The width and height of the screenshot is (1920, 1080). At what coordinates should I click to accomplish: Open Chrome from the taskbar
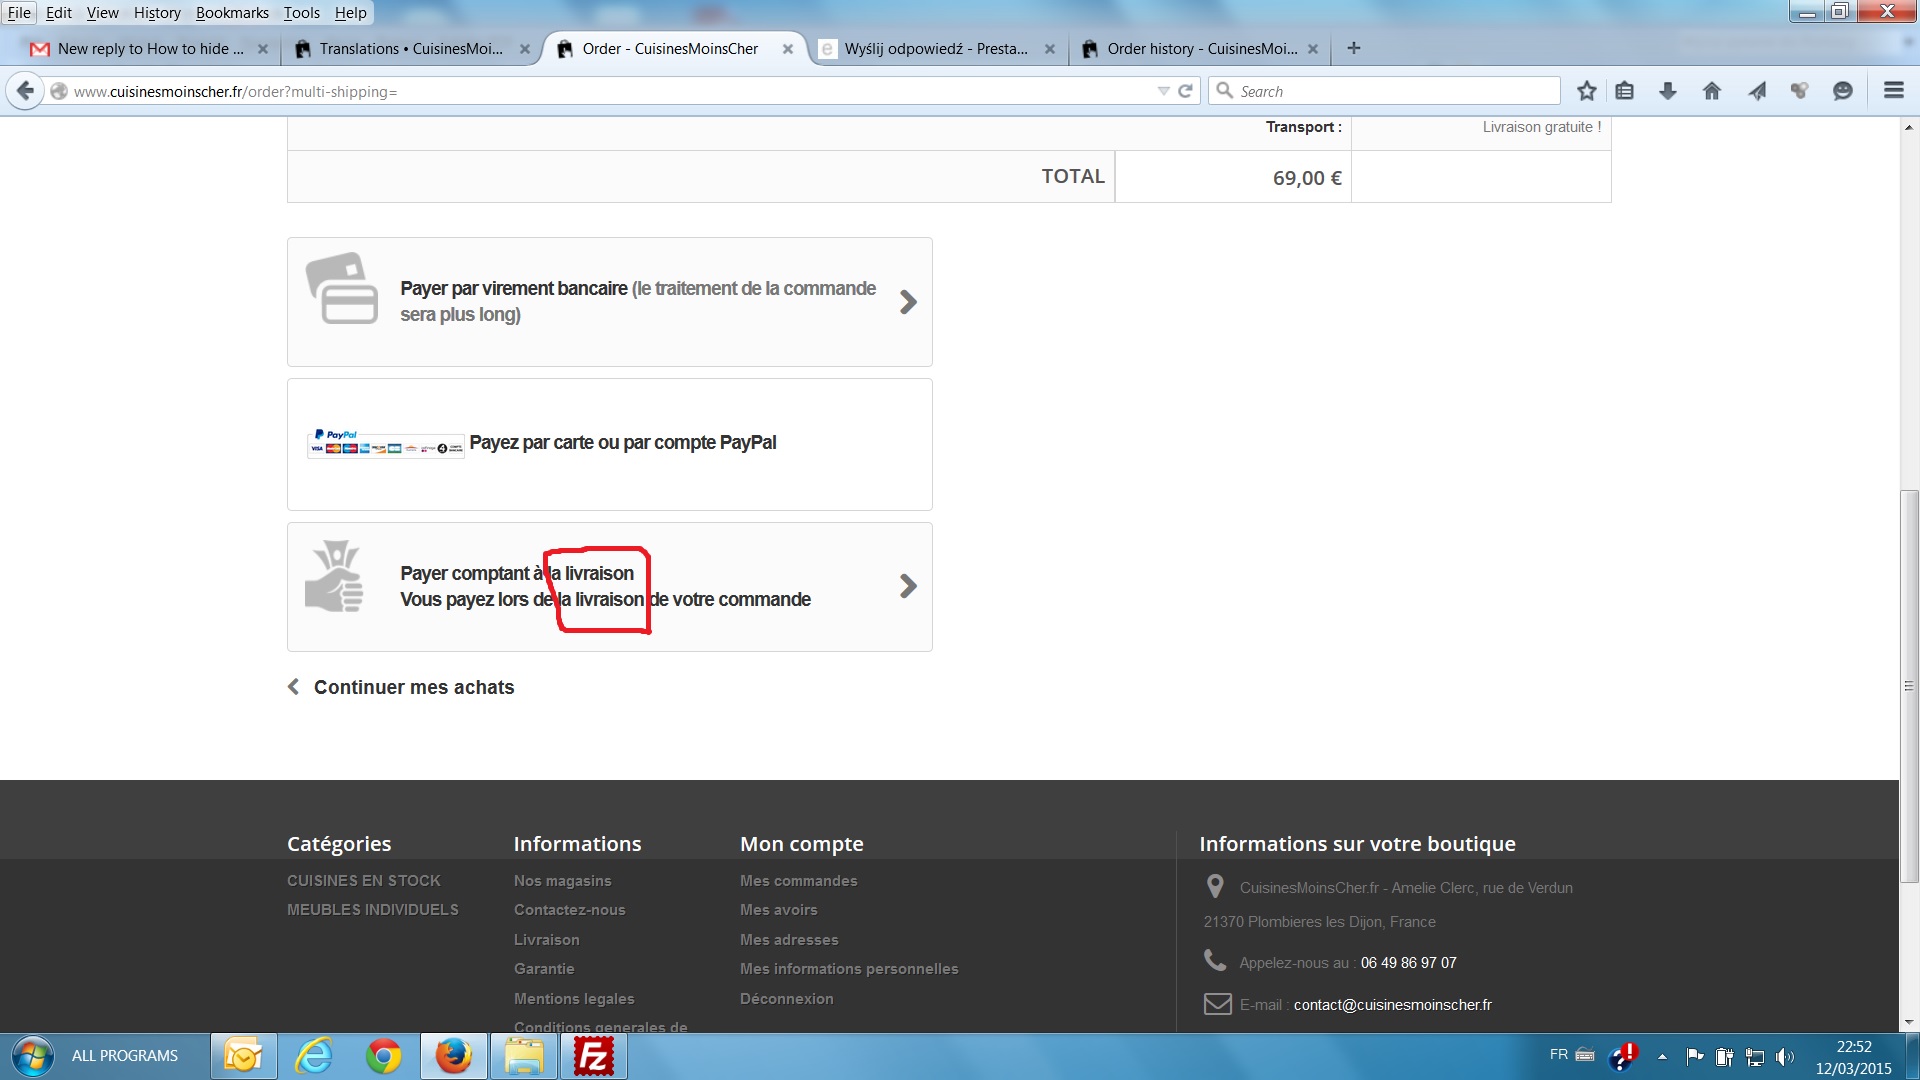coord(383,1056)
